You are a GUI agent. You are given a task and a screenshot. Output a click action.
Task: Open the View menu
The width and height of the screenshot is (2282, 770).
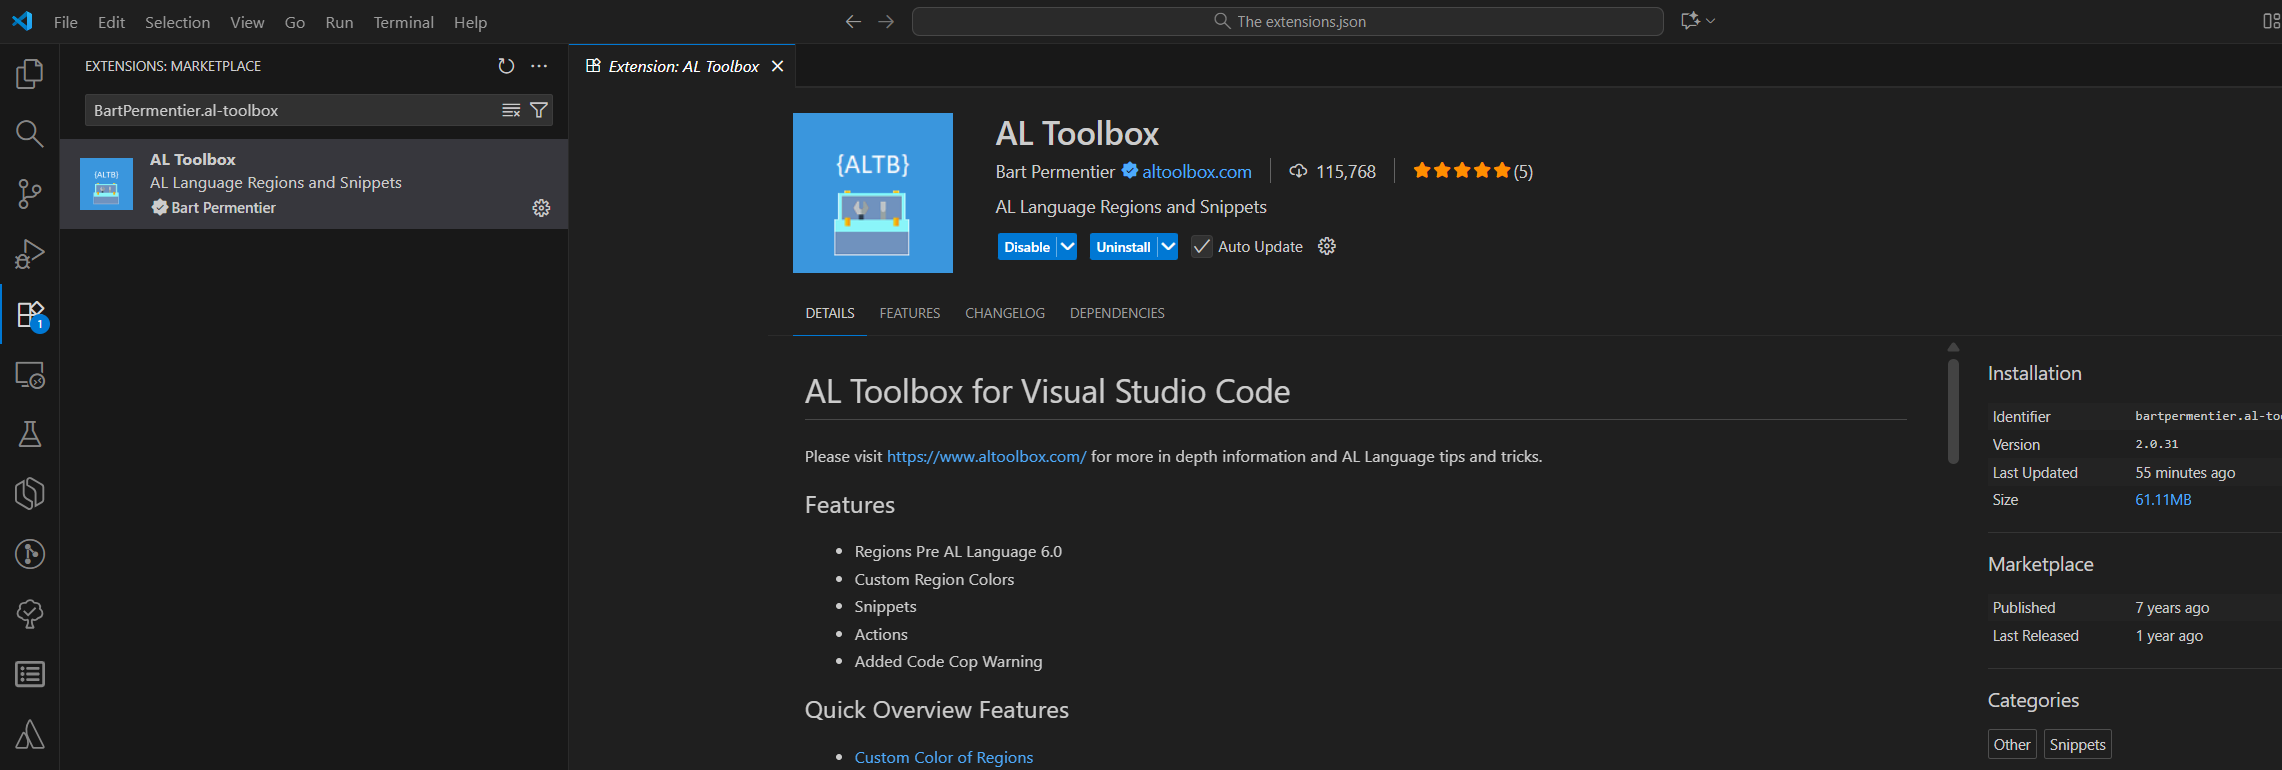coord(247,22)
